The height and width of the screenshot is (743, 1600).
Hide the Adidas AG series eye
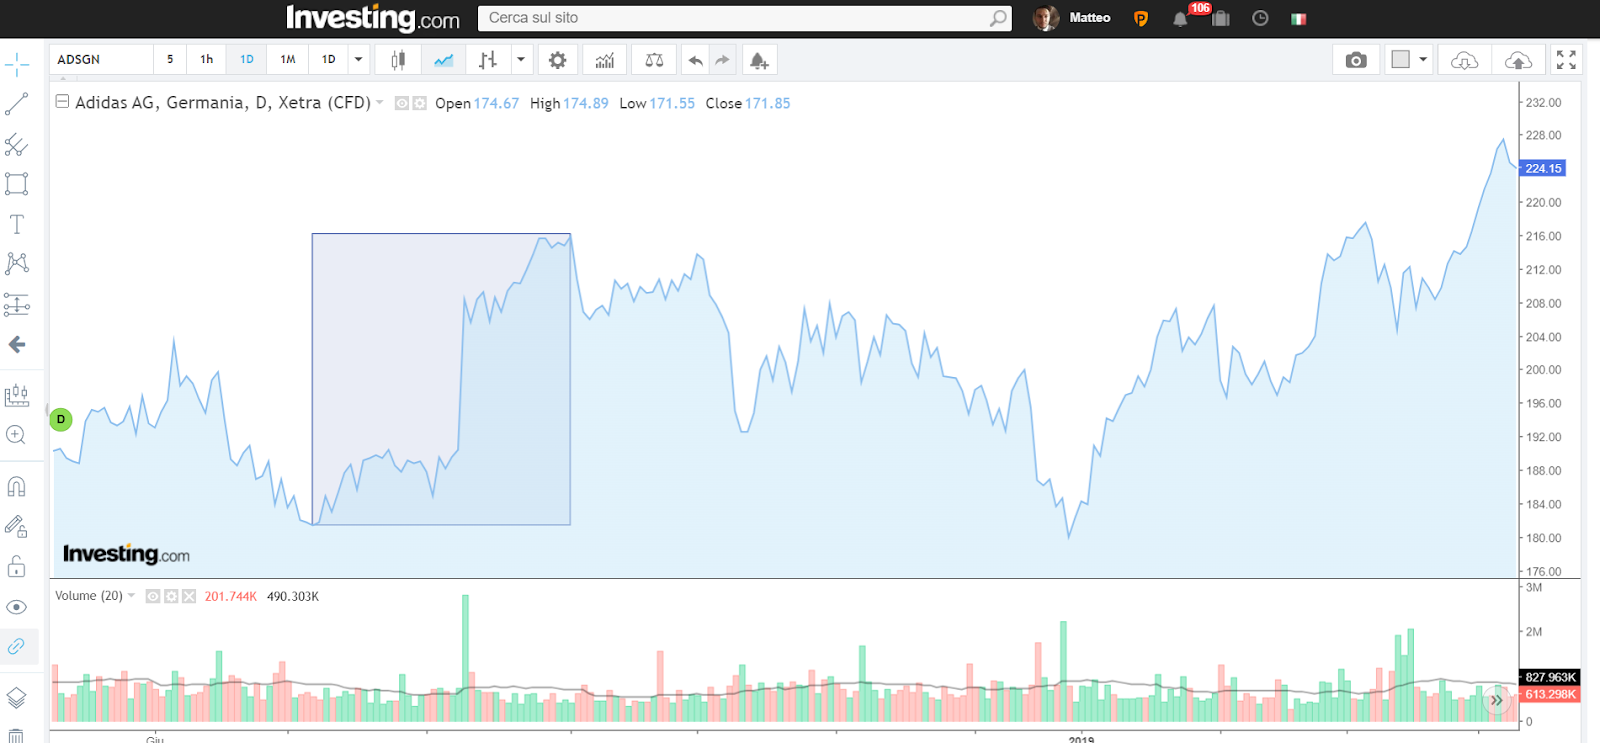click(402, 103)
